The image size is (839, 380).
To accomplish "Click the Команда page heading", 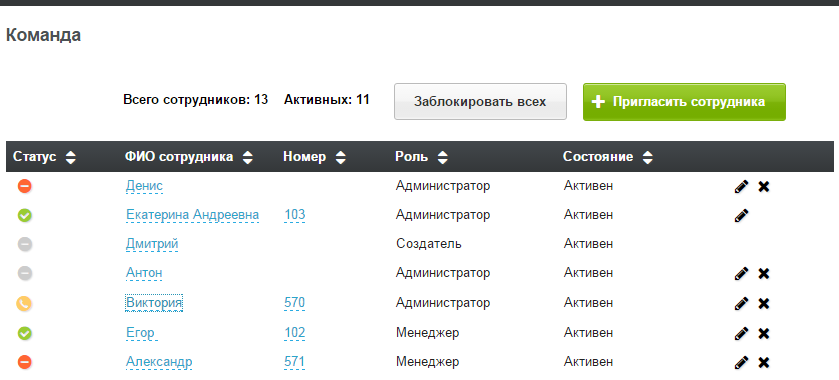I will (x=43, y=35).
